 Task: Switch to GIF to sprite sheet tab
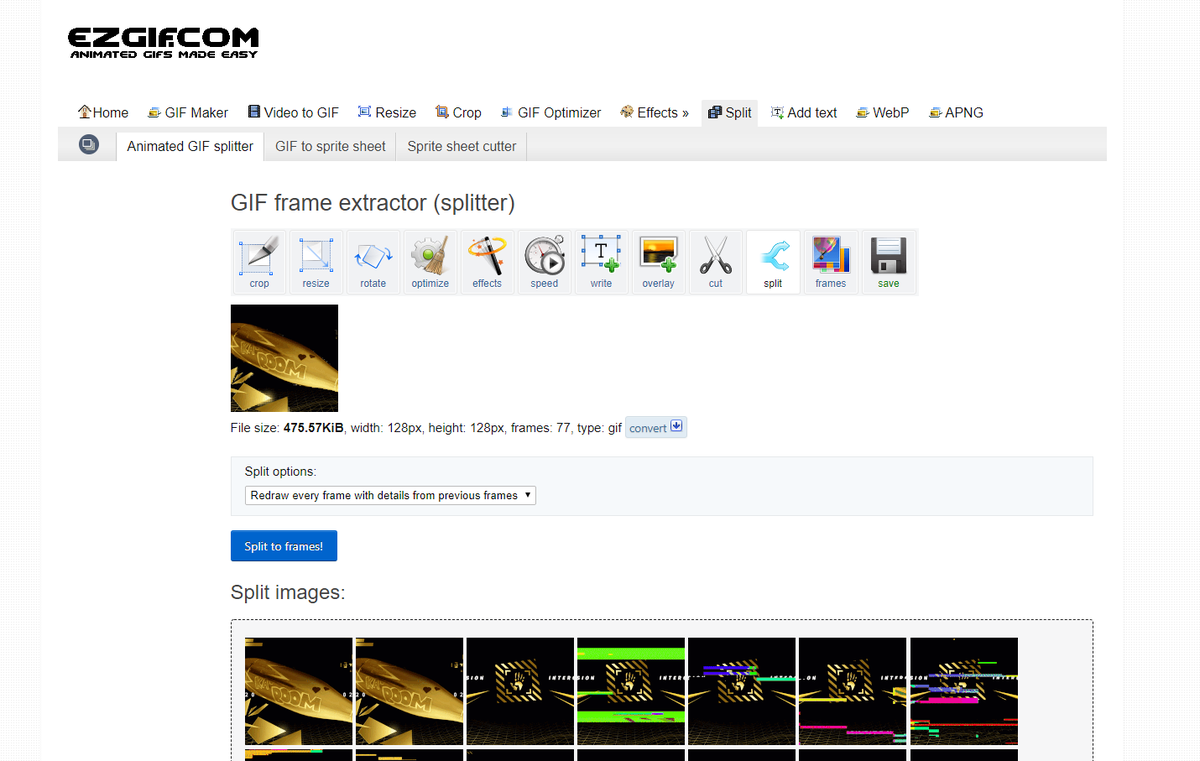pos(330,146)
